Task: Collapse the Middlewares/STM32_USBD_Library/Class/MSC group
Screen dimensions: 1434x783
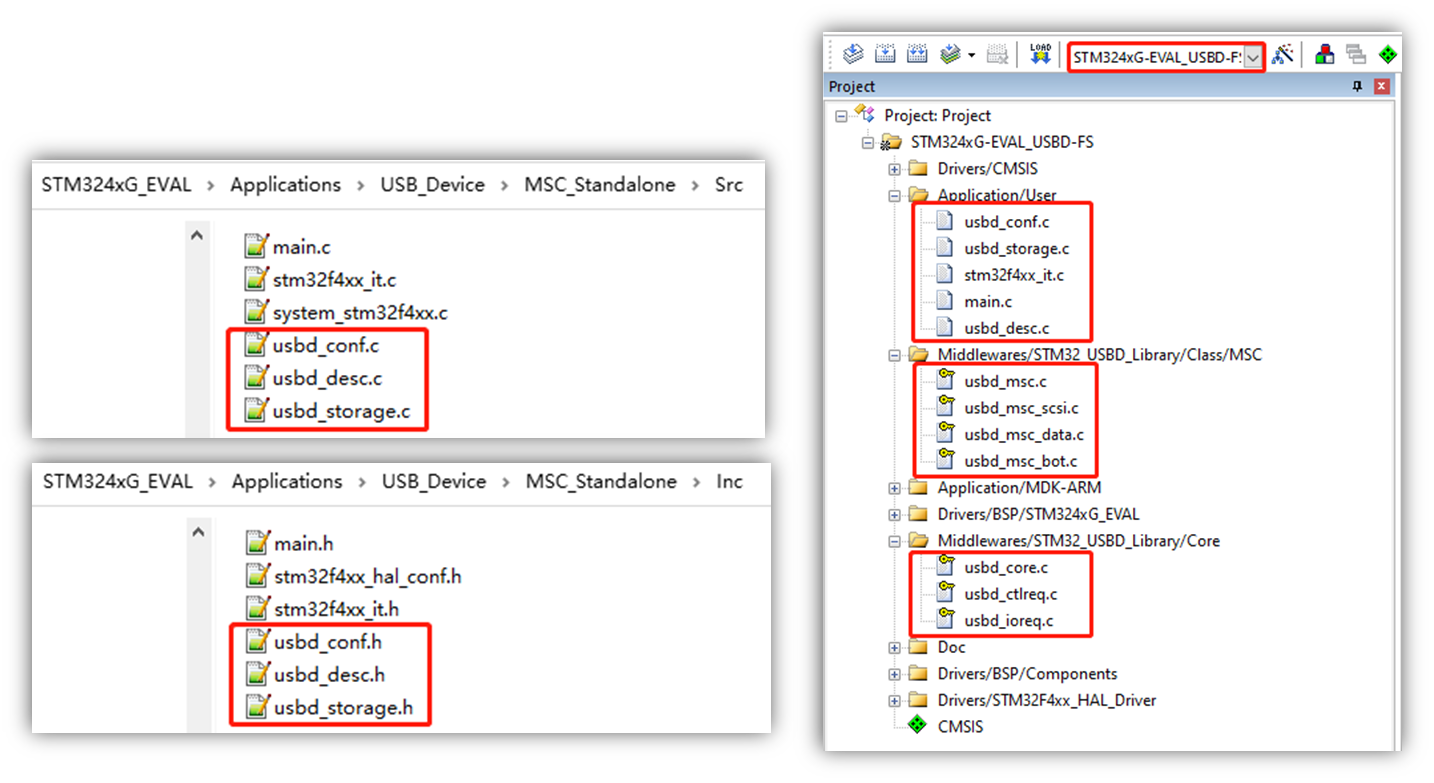Action: (x=894, y=355)
